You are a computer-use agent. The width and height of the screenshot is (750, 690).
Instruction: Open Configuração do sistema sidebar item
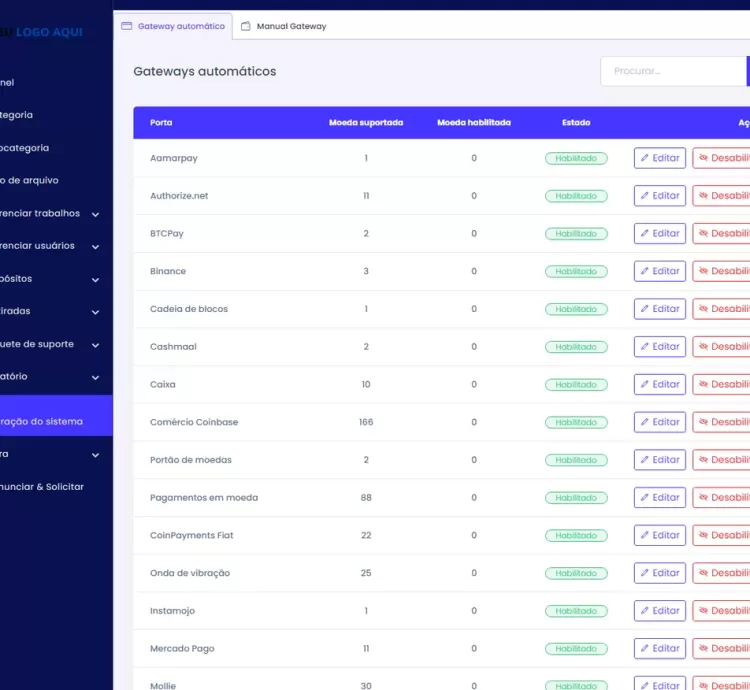point(50,421)
